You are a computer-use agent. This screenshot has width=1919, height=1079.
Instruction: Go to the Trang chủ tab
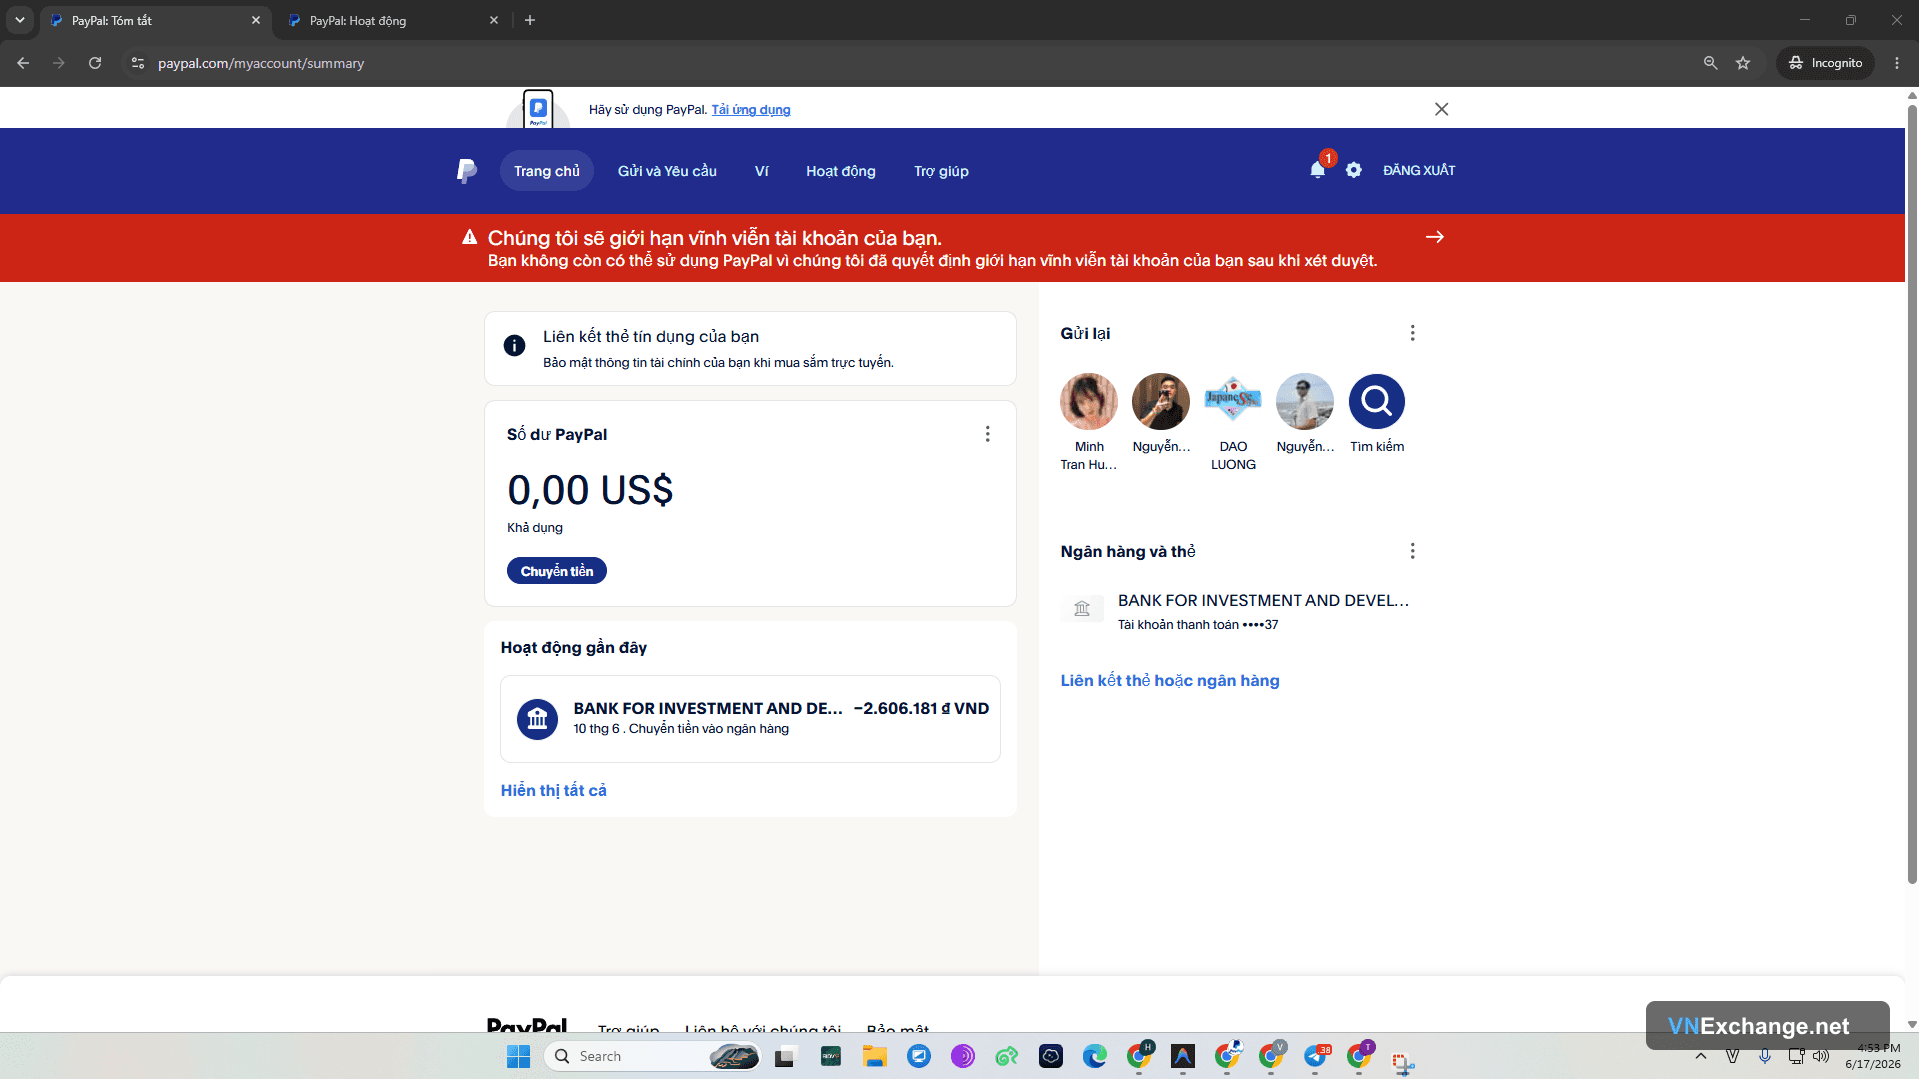coord(547,171)
